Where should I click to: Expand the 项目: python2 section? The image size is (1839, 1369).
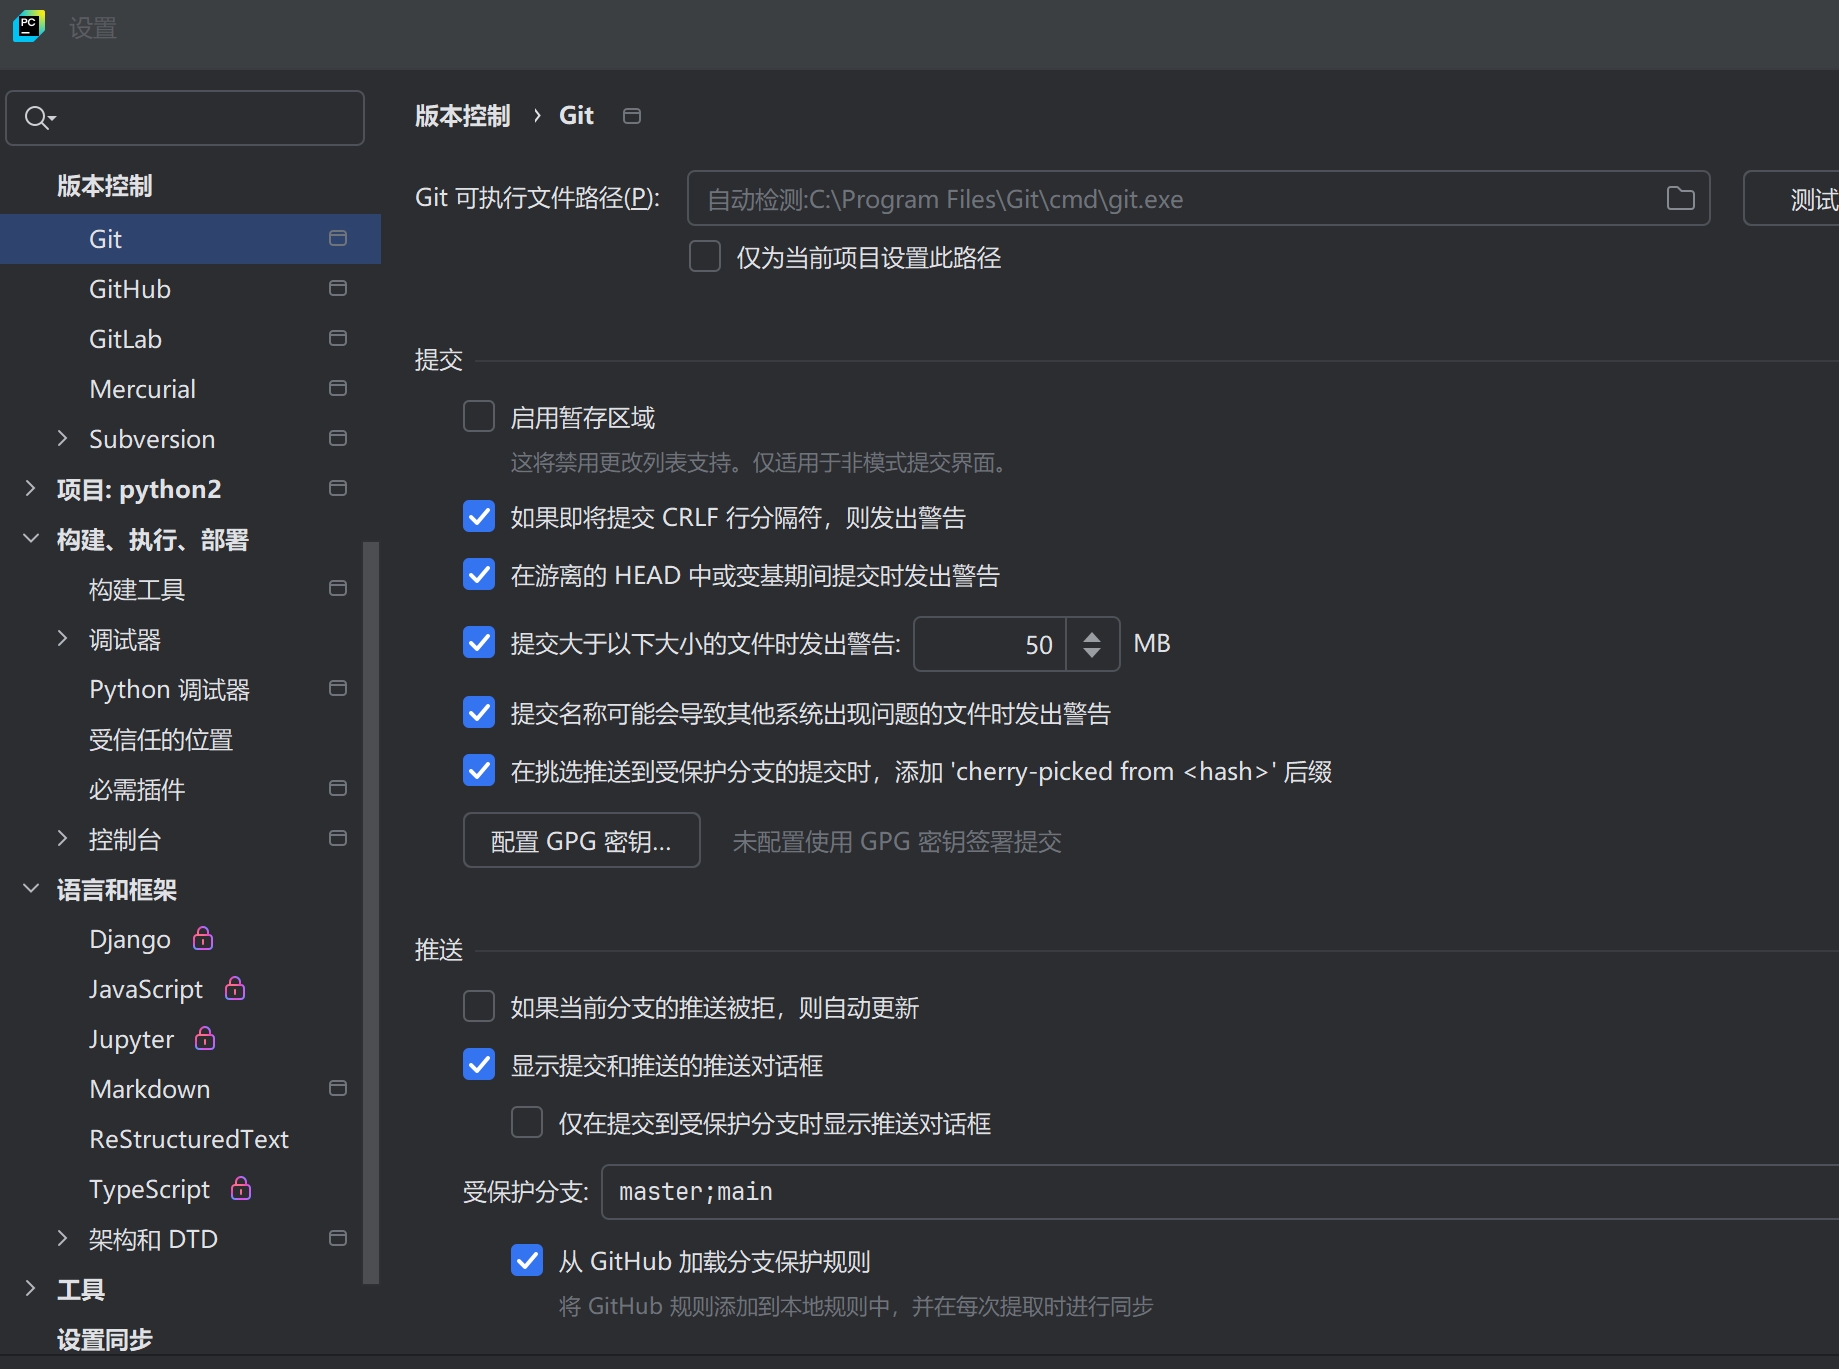click(30, 488)
